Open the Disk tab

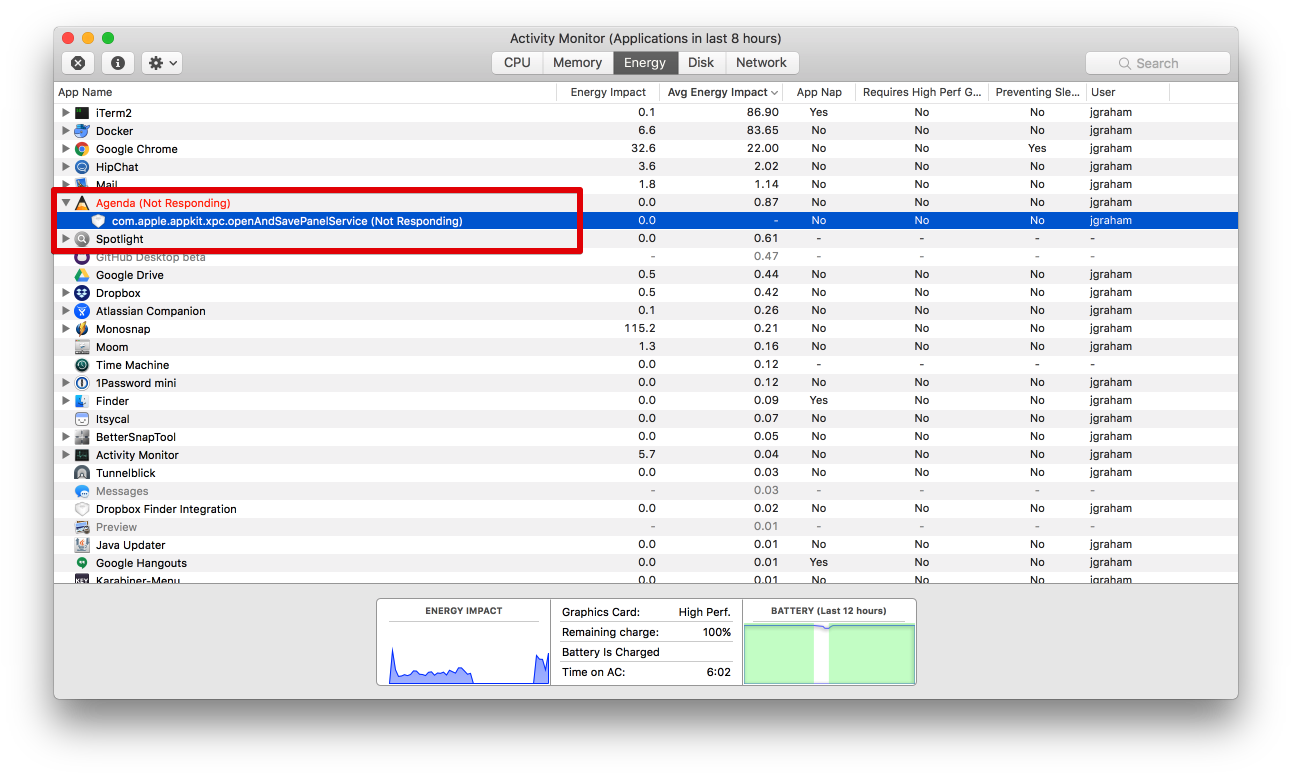tap(701, 63)
